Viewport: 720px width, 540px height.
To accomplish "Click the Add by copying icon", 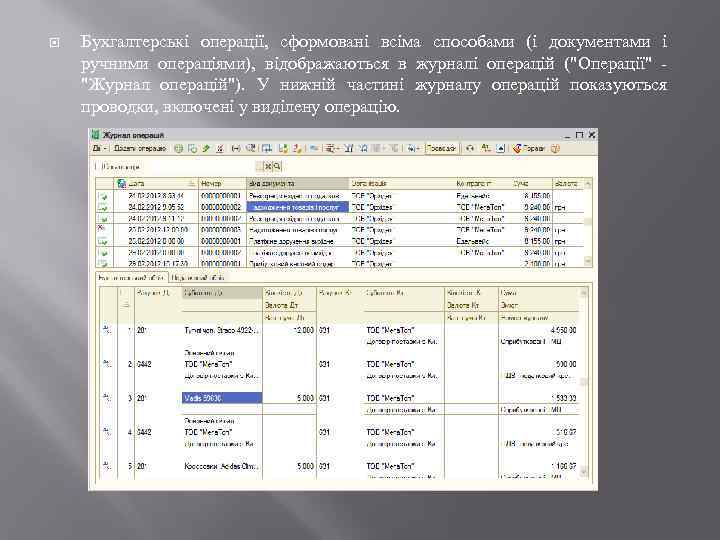I will pos(192,149).
